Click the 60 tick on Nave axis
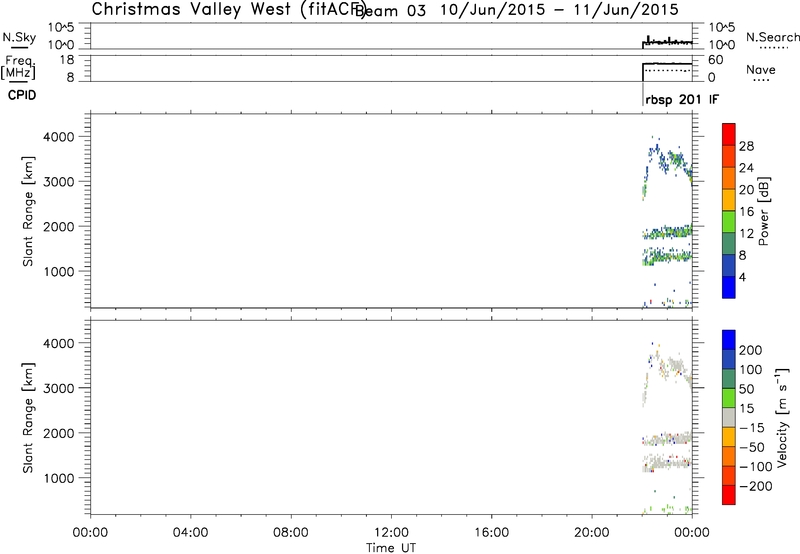Viewport: 800px width, 554px height. (x=716, y=60)
